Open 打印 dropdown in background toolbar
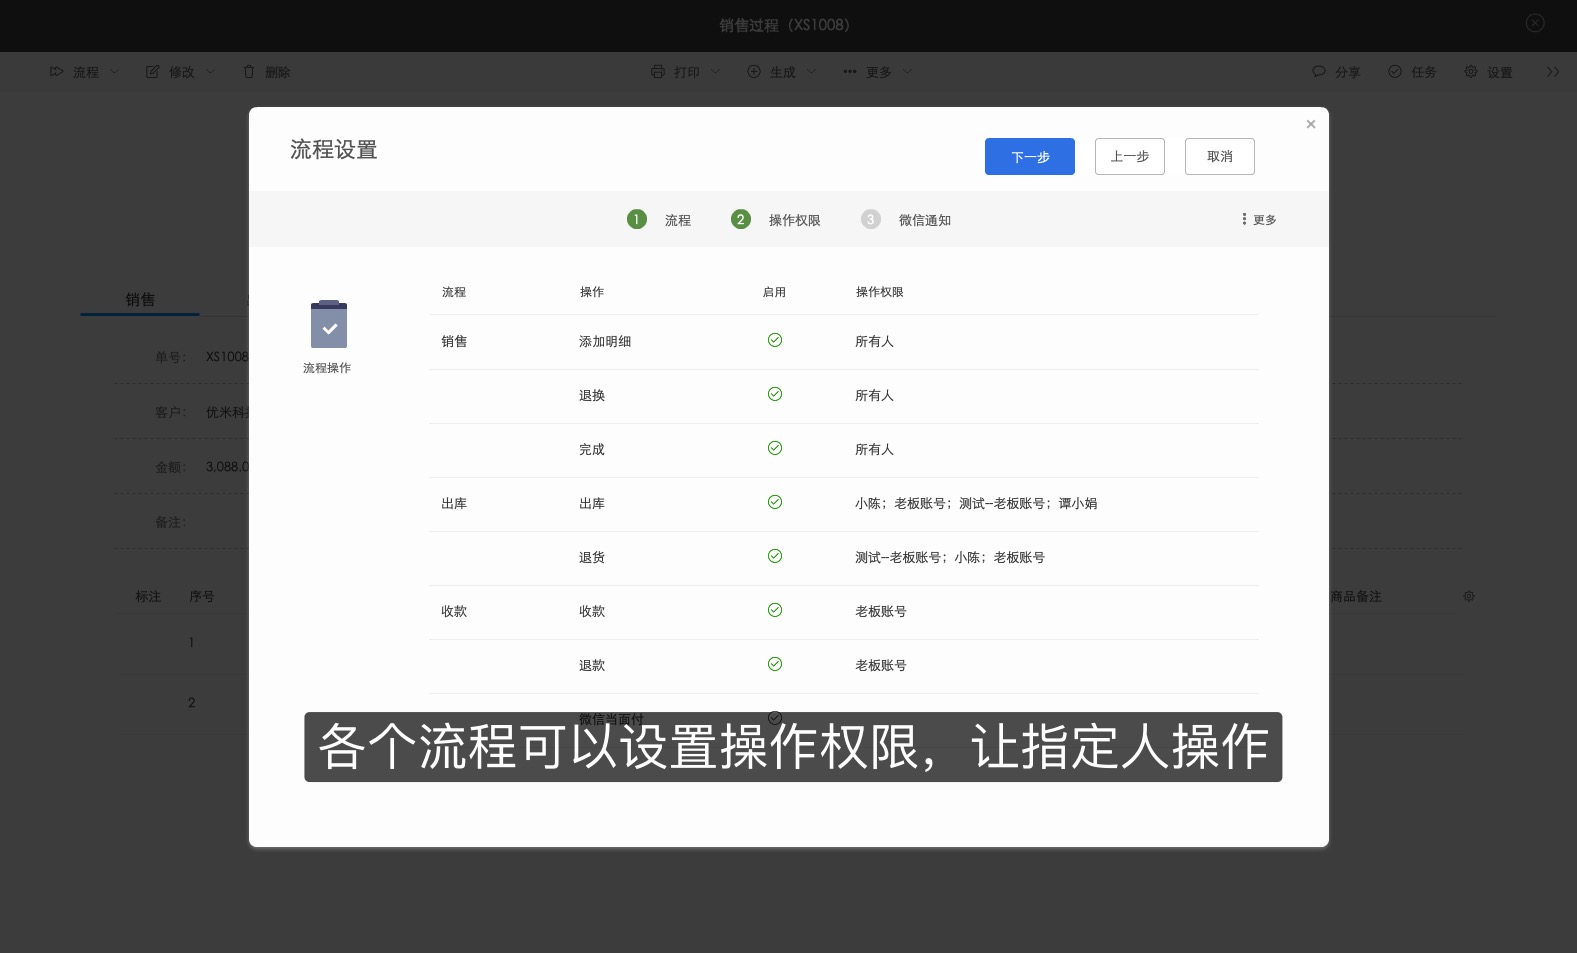This screenshot has width=1577, height=953. tap(685, 72)
